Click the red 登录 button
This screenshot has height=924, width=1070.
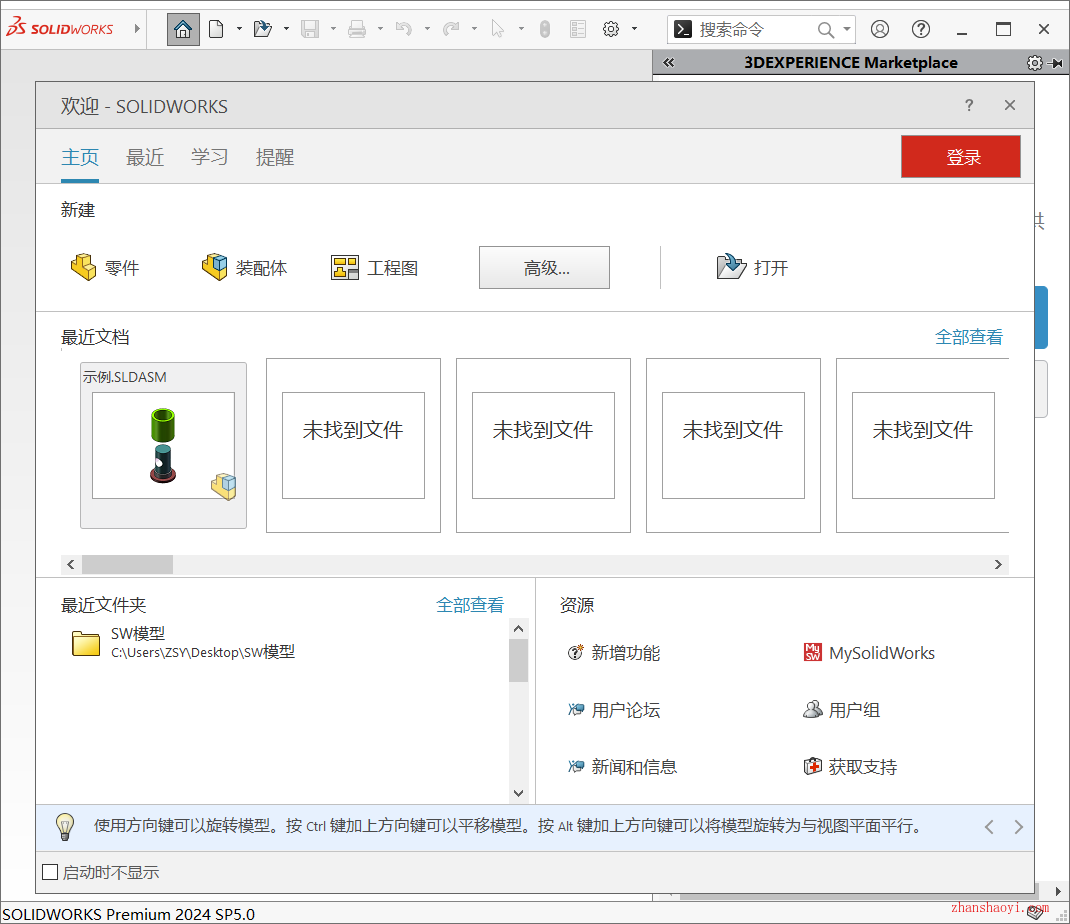coord(961,156)
